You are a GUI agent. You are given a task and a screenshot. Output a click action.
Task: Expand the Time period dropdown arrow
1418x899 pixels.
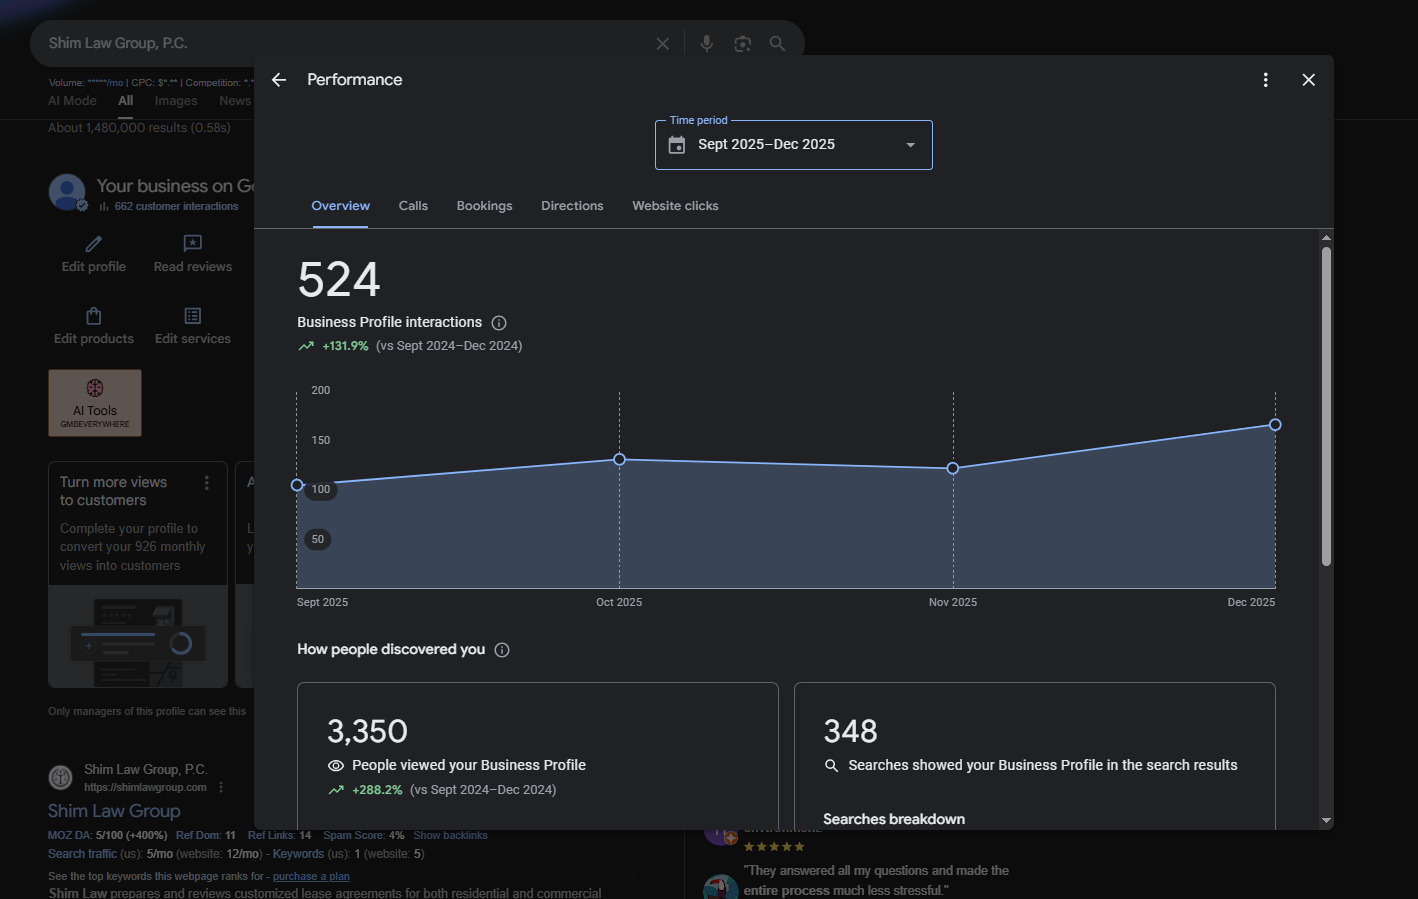pos(910,145)
